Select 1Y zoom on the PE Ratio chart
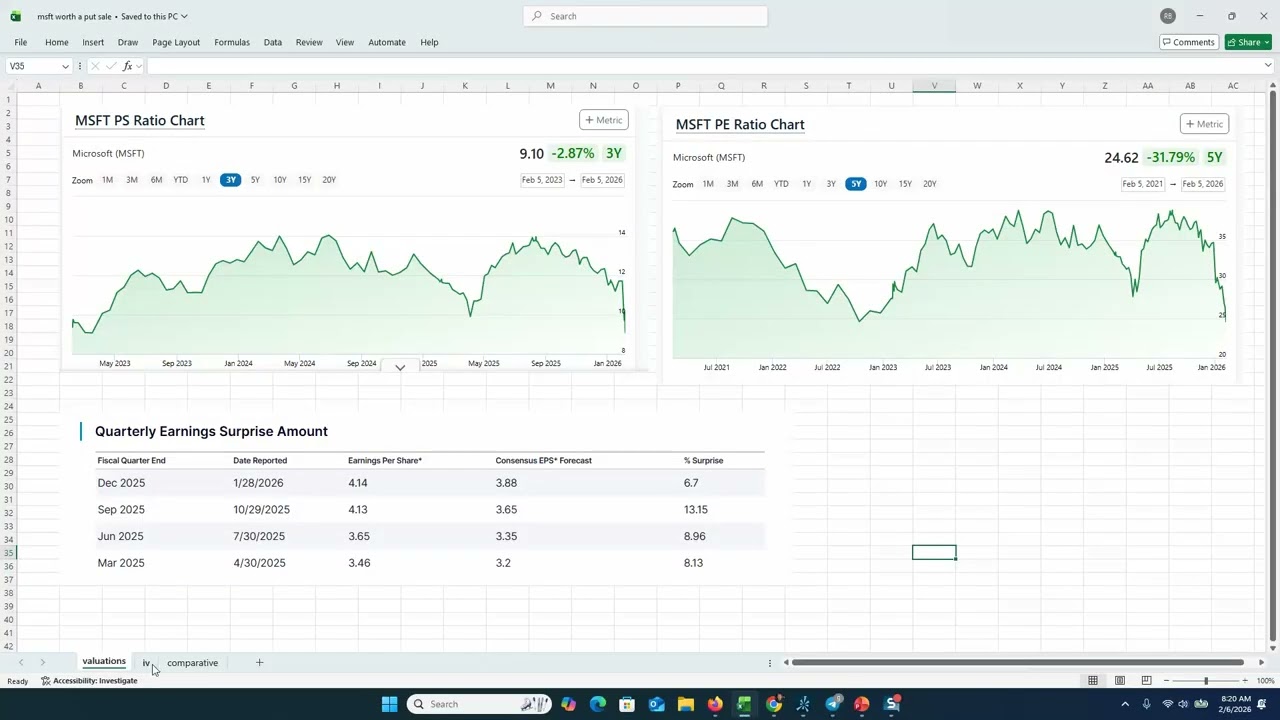The width and height of the screenshot is (1280, 720). [x=806, y=184]
